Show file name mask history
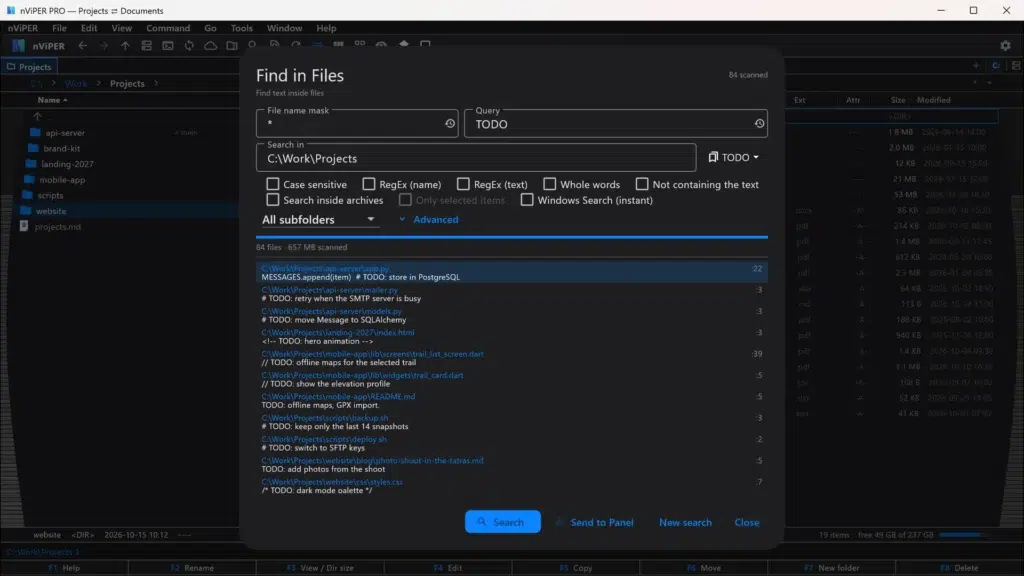This screenshot has width=1024, height=576. (450, 123)
